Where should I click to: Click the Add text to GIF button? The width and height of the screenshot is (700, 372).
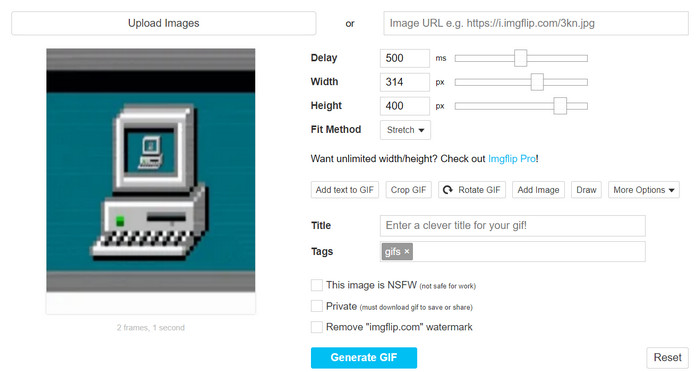coord(345,190)
